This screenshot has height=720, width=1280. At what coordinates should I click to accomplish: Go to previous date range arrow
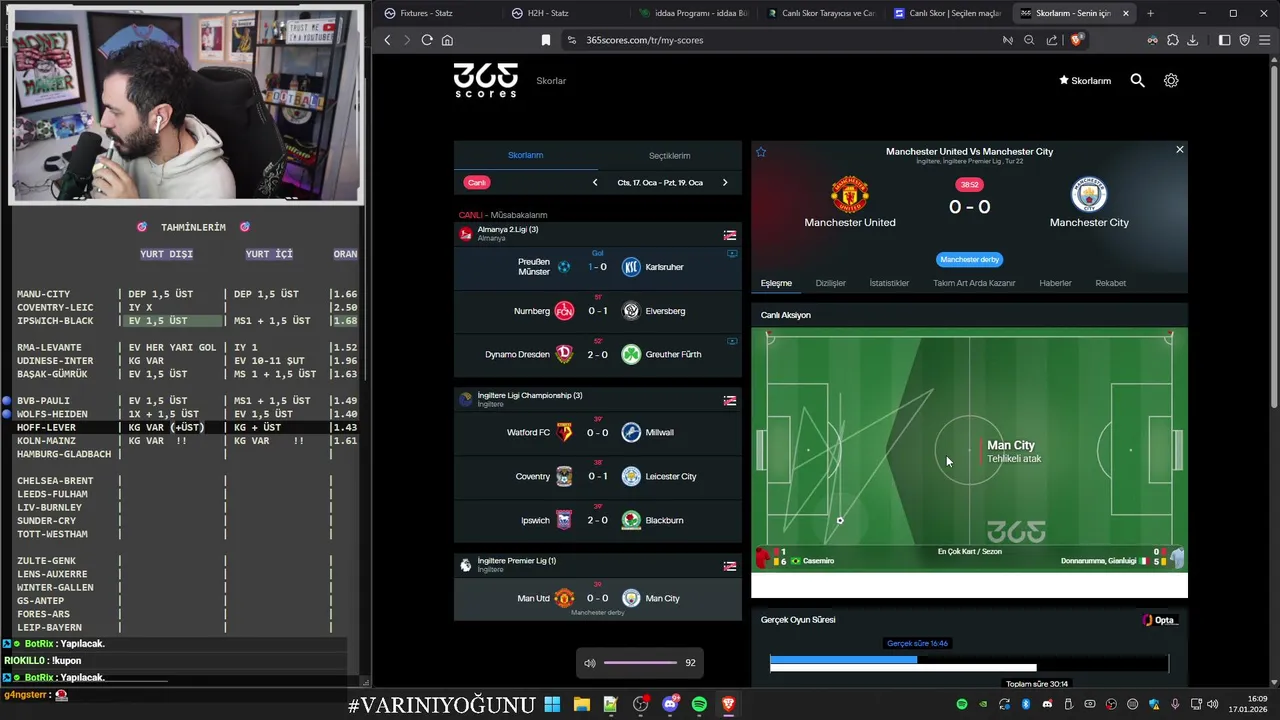[x=595, y=182]
